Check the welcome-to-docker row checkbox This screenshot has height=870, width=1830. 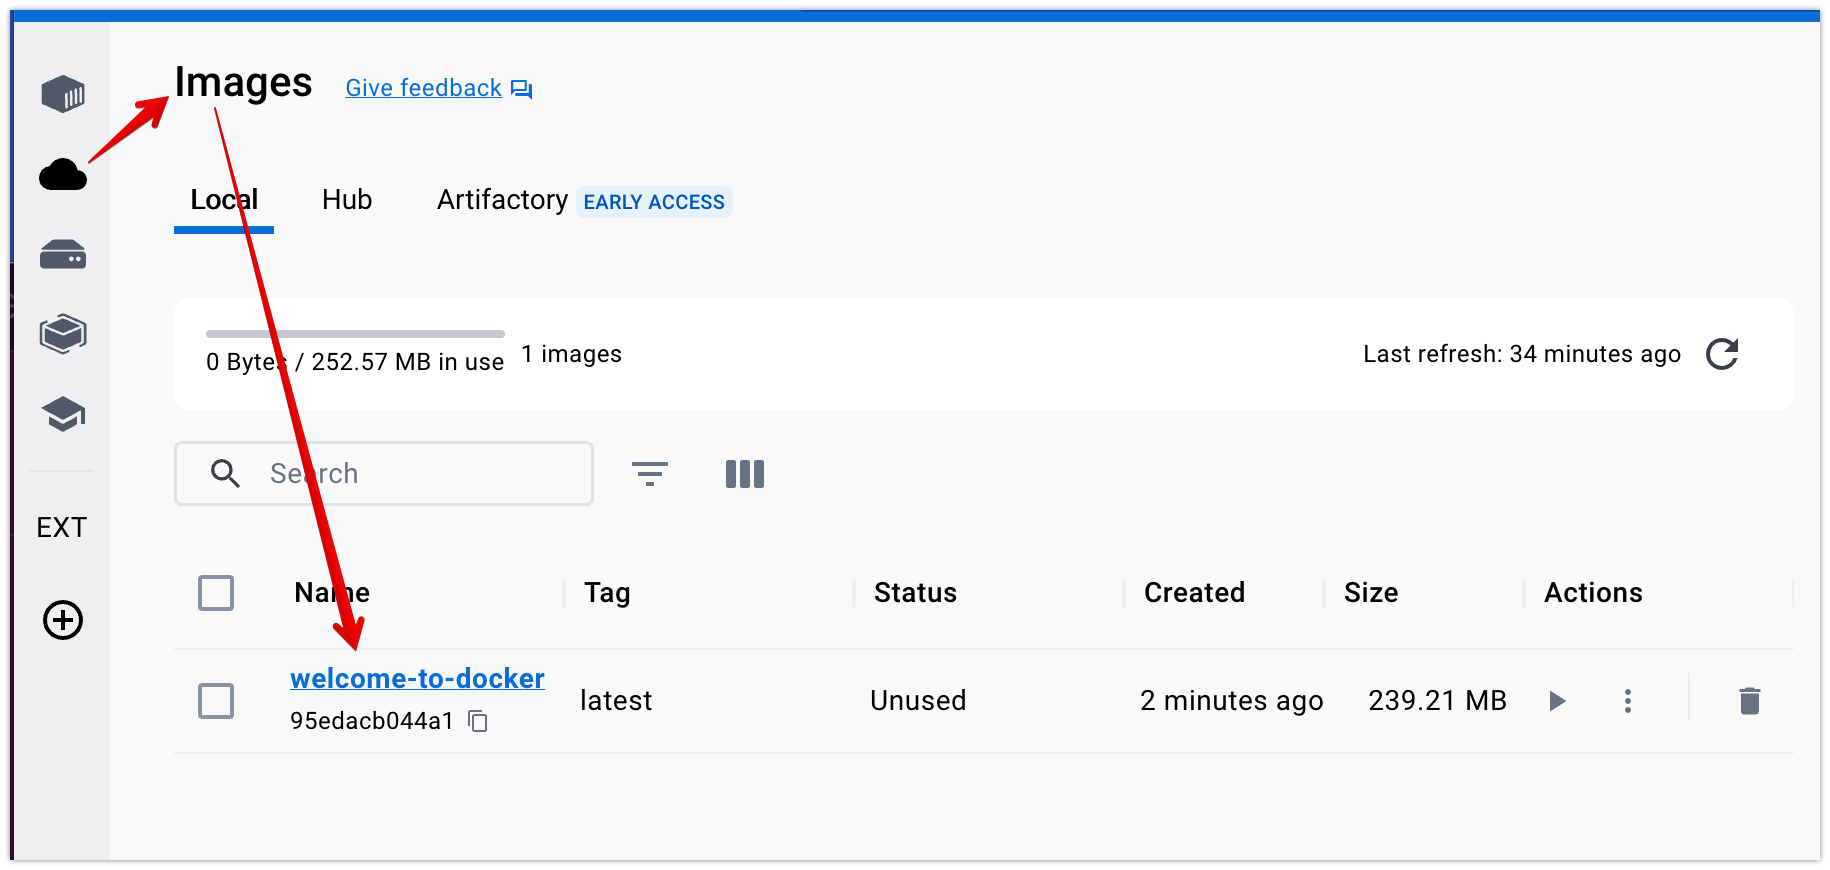[x=216, y=701]
